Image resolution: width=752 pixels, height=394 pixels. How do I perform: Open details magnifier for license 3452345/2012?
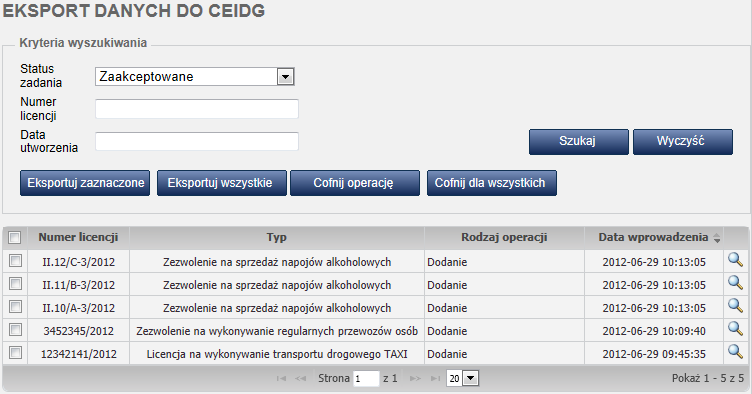(735, 329)
